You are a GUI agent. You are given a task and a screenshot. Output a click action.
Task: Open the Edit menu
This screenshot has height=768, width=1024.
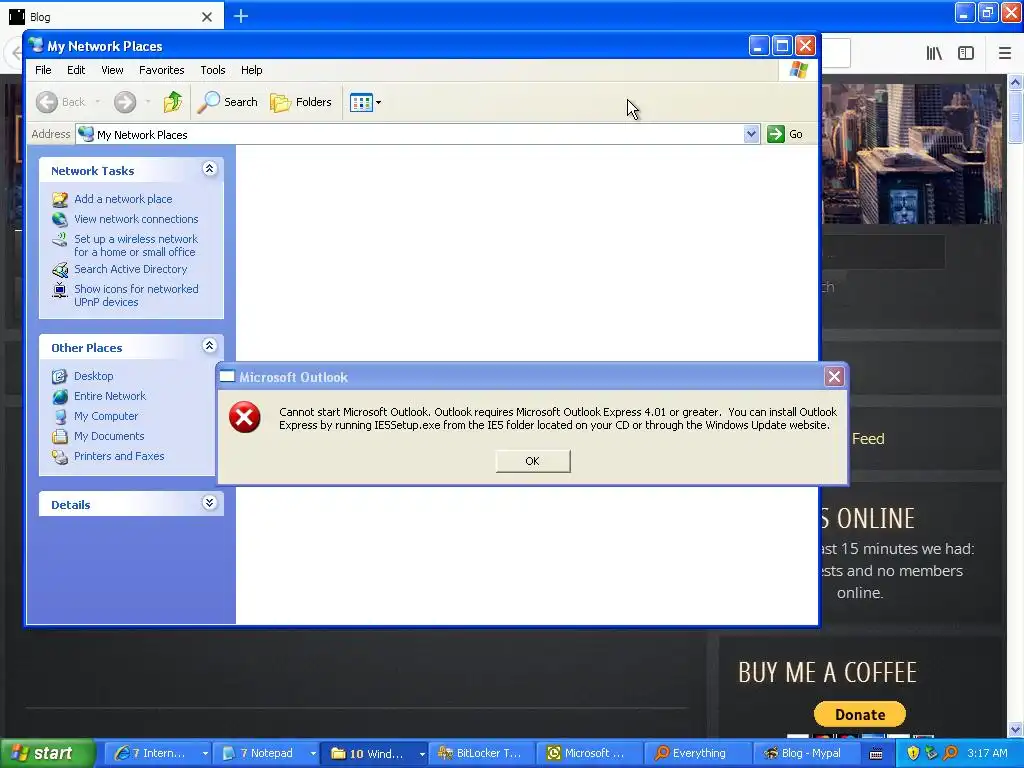point(76,70)
